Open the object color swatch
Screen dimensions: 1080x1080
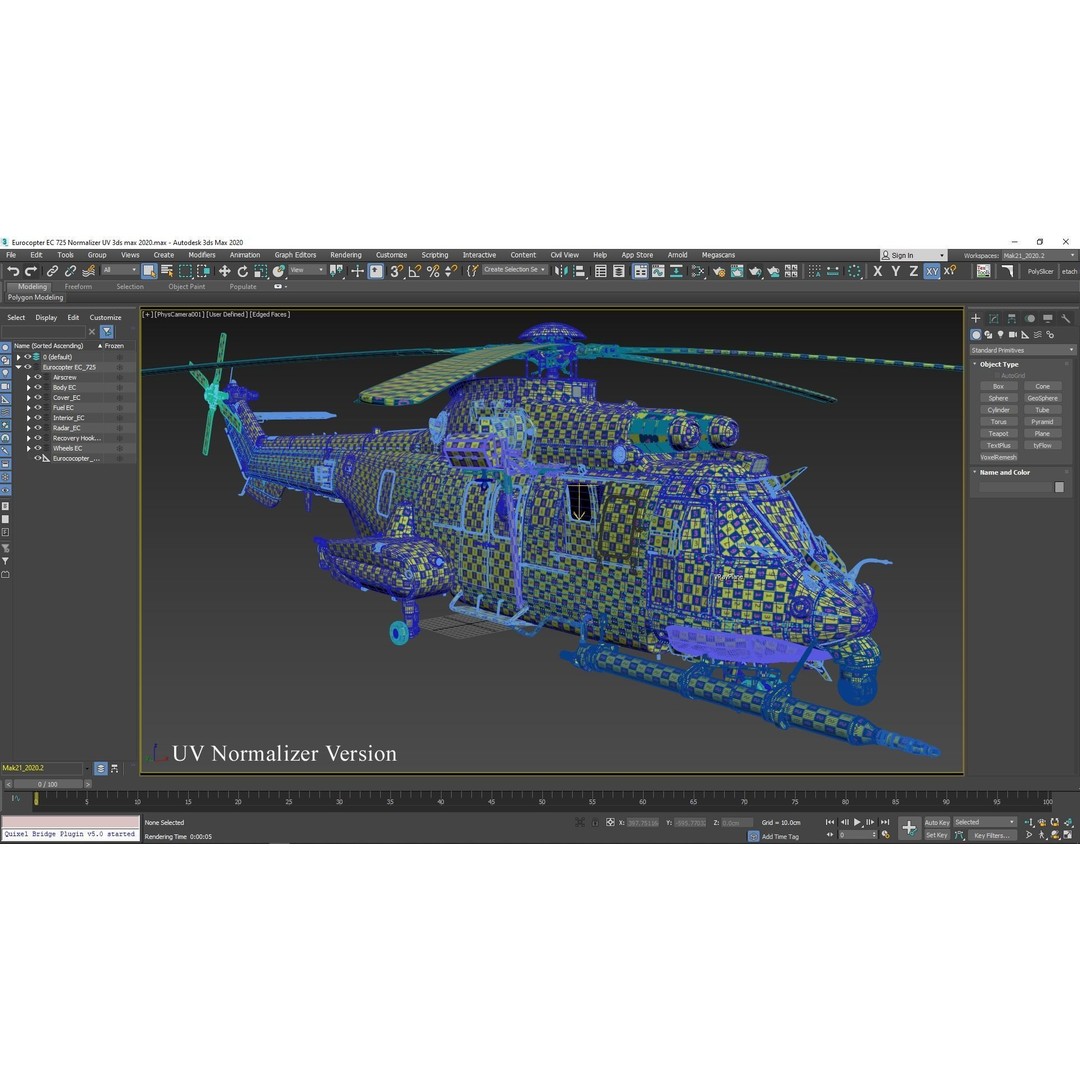click(1059, 487)
